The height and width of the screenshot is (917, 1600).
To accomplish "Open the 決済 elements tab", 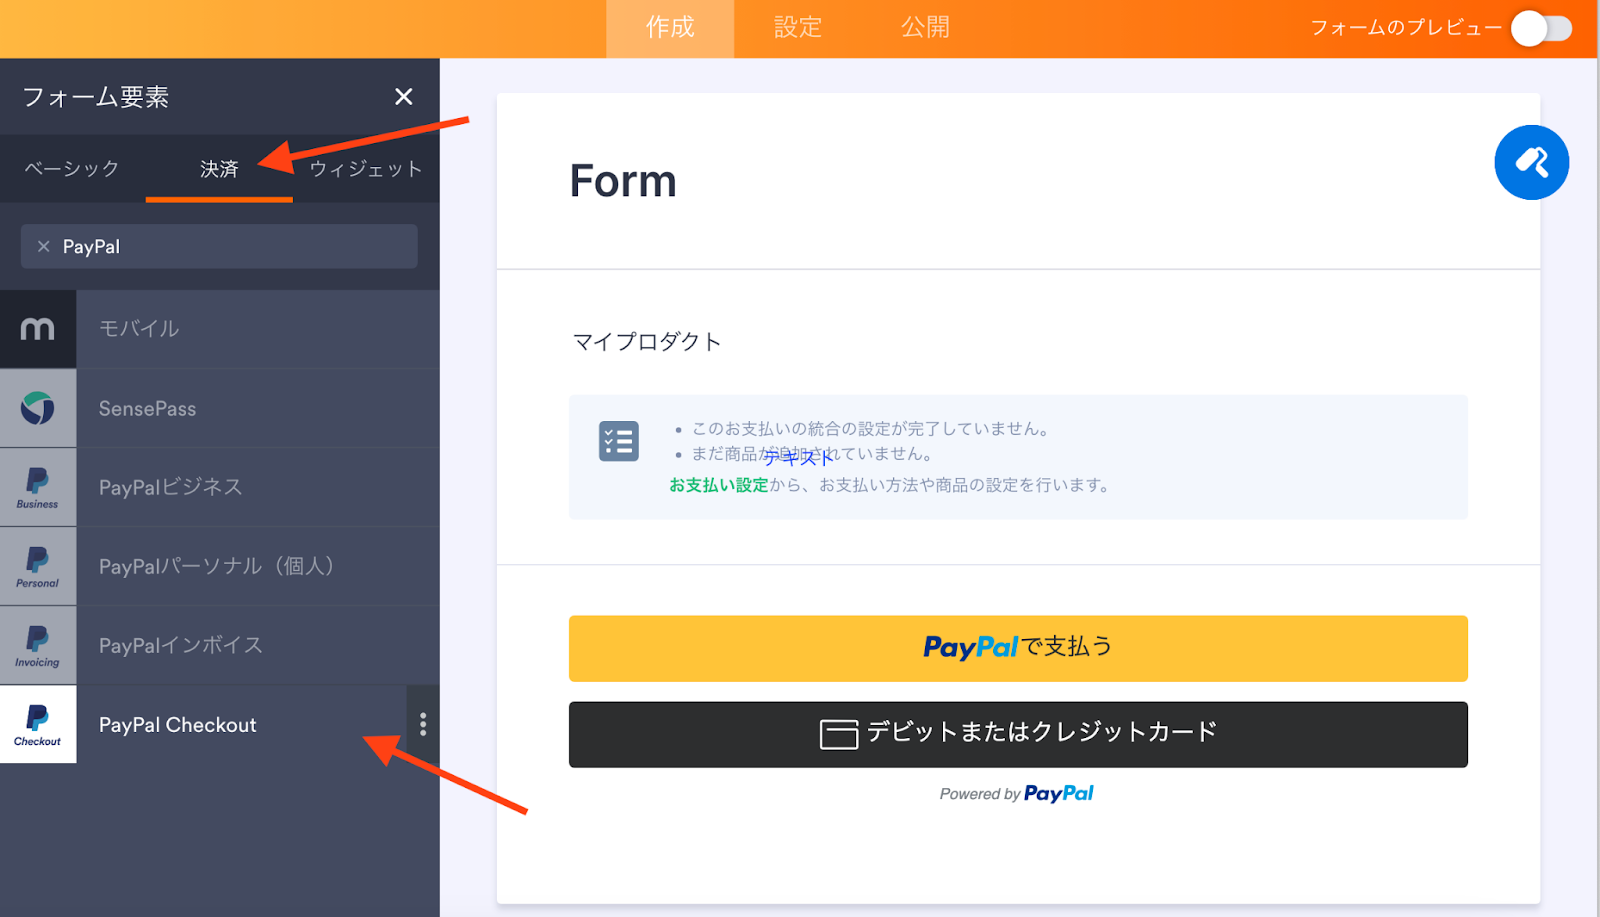I will (x=219, y=169).
